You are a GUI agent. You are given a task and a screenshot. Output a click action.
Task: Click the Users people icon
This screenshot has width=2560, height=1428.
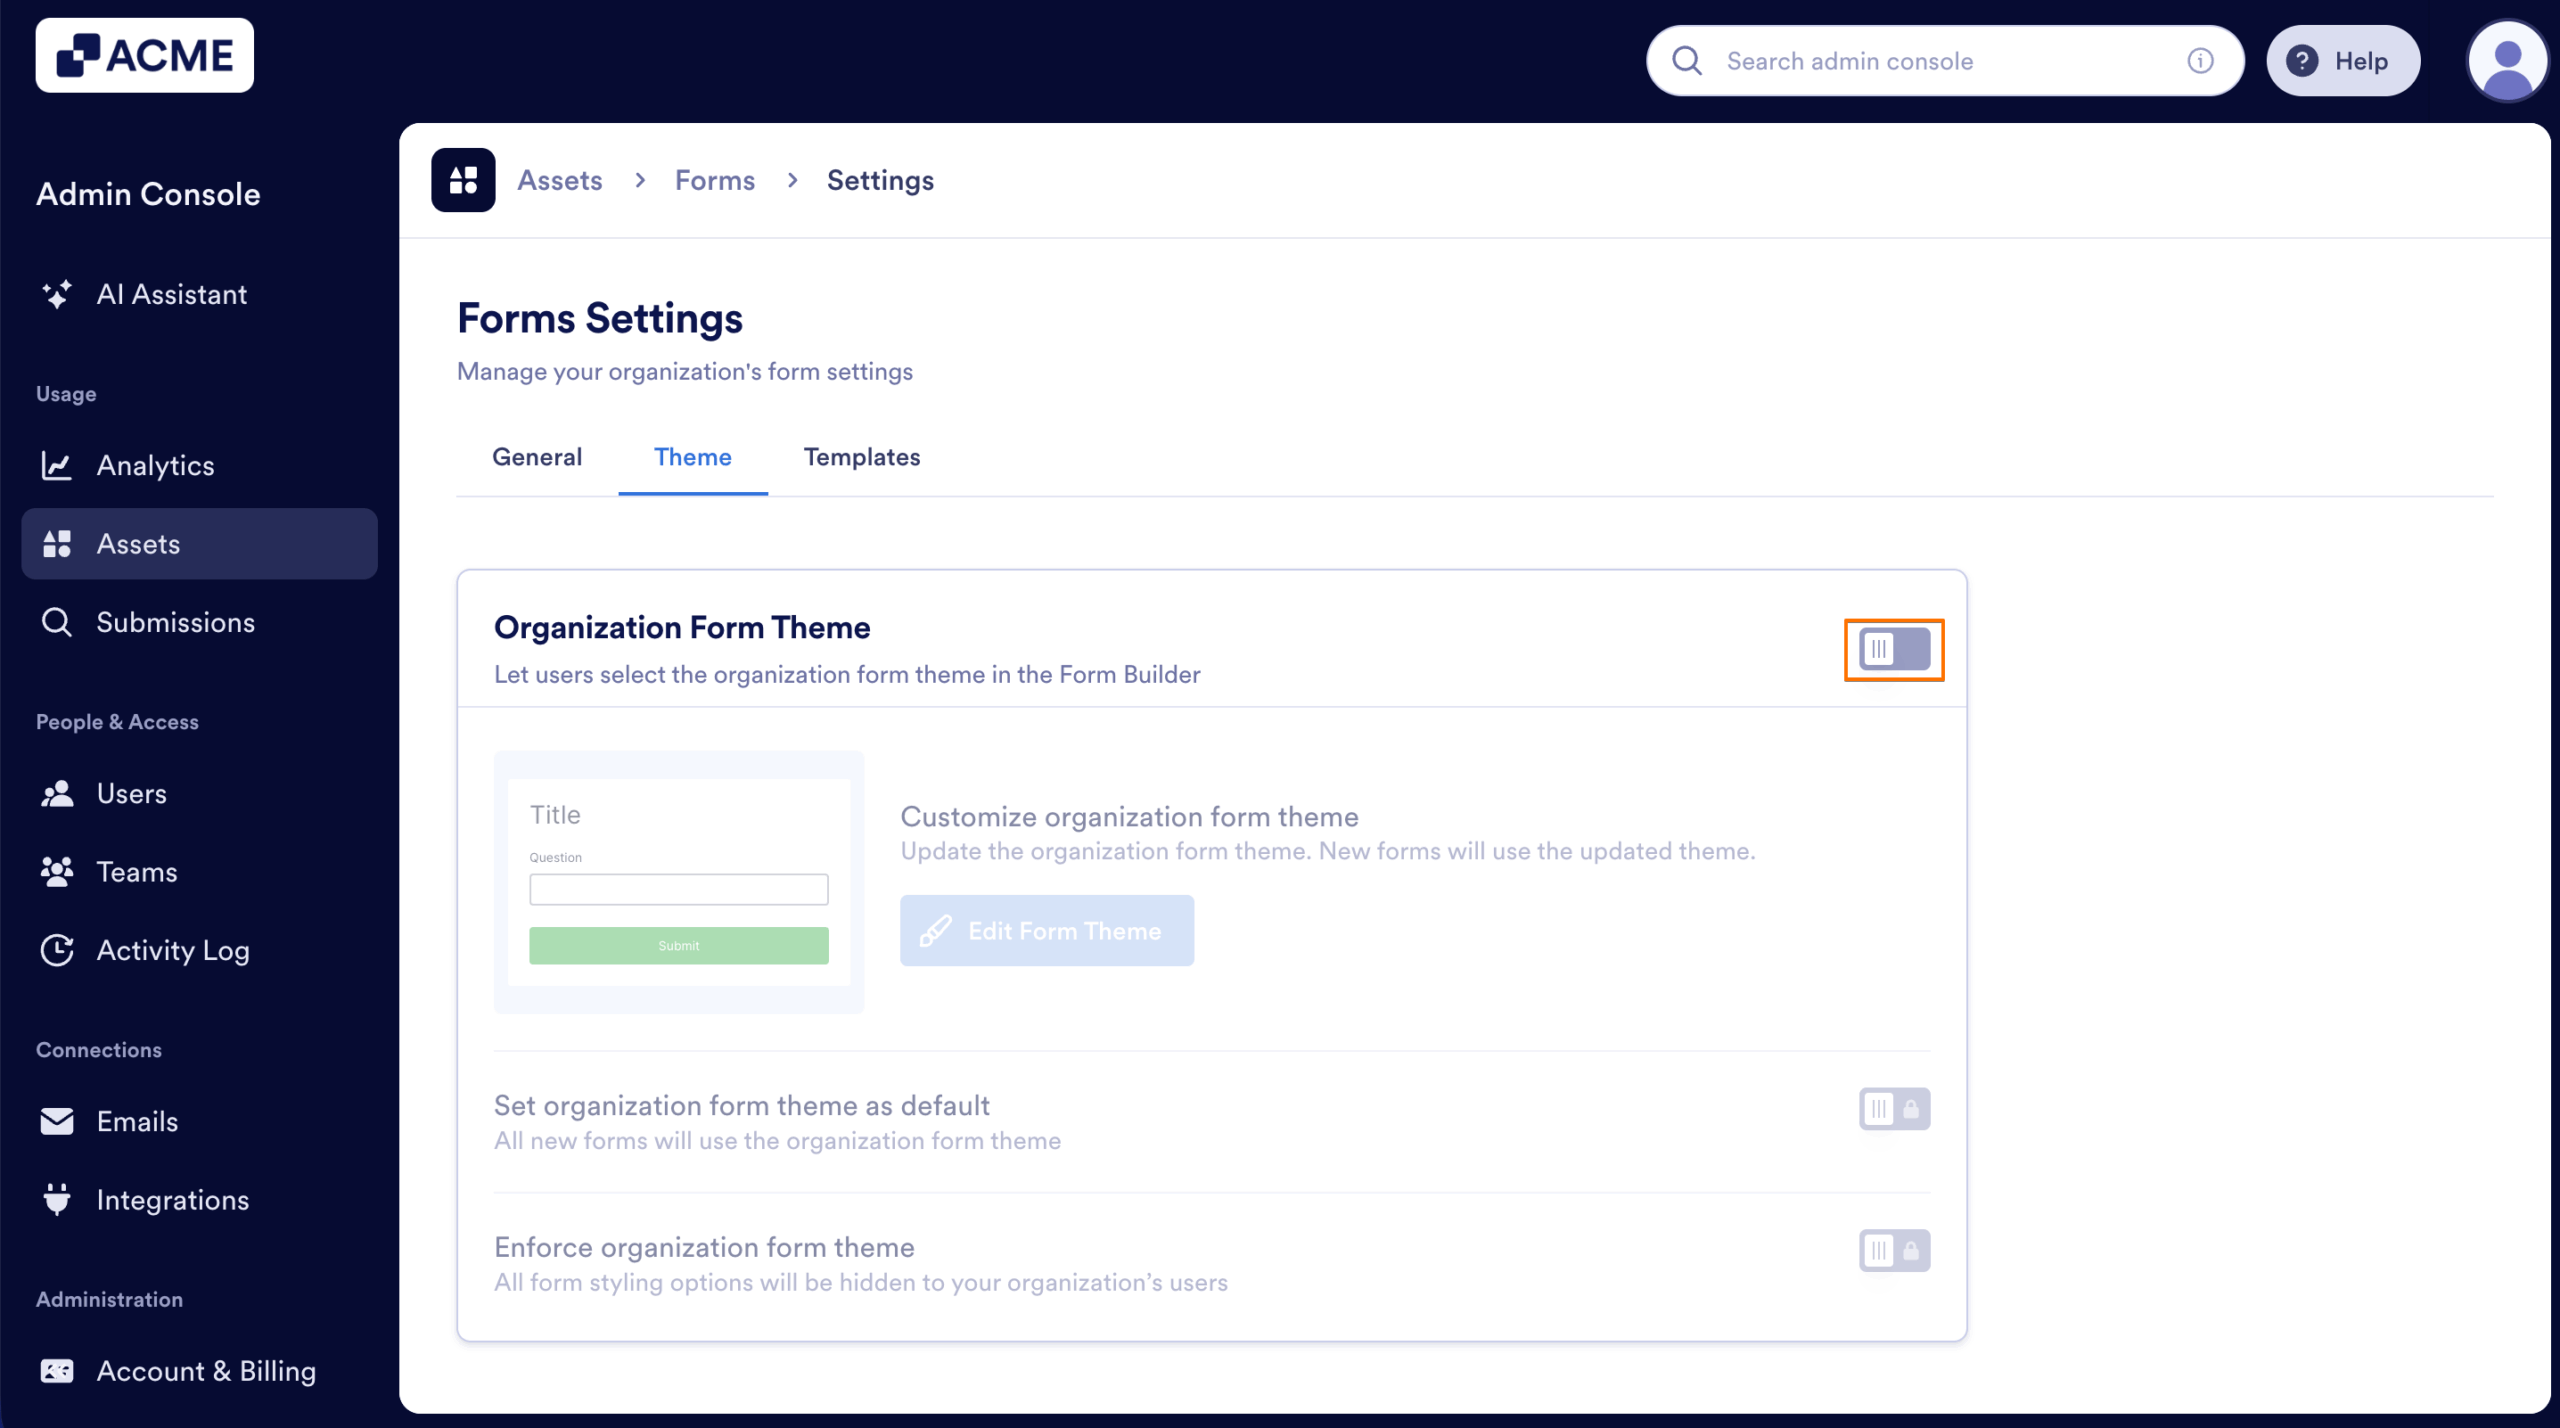58,793
